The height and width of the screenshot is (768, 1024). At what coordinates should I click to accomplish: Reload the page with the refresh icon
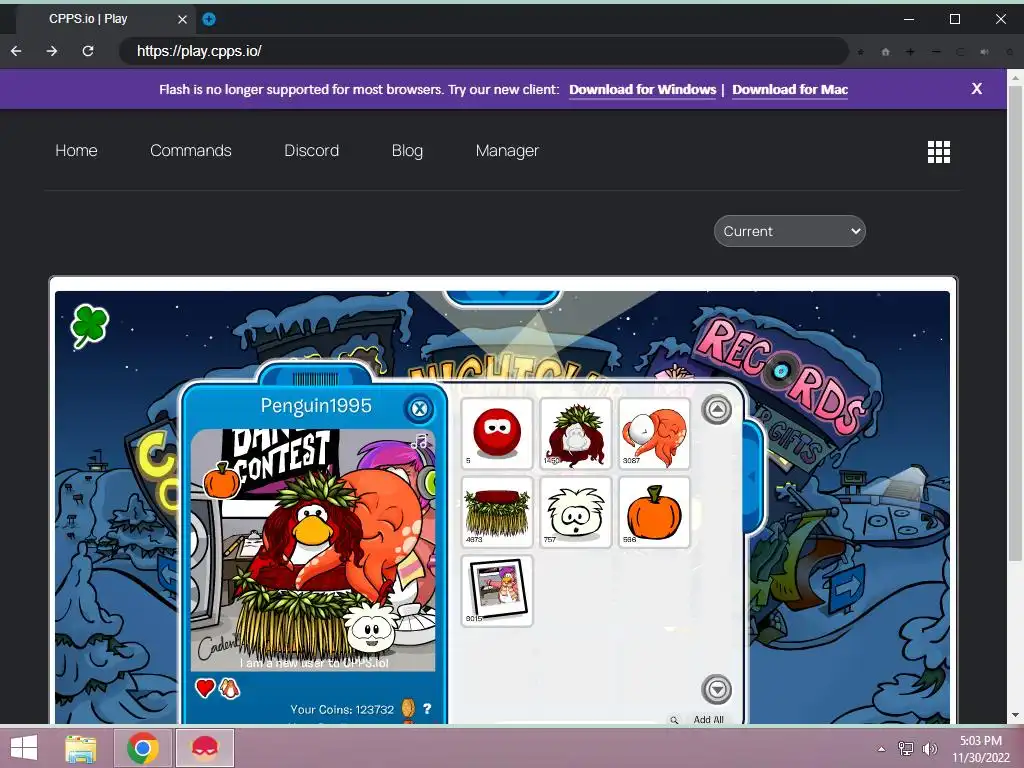tap(88, 51)
